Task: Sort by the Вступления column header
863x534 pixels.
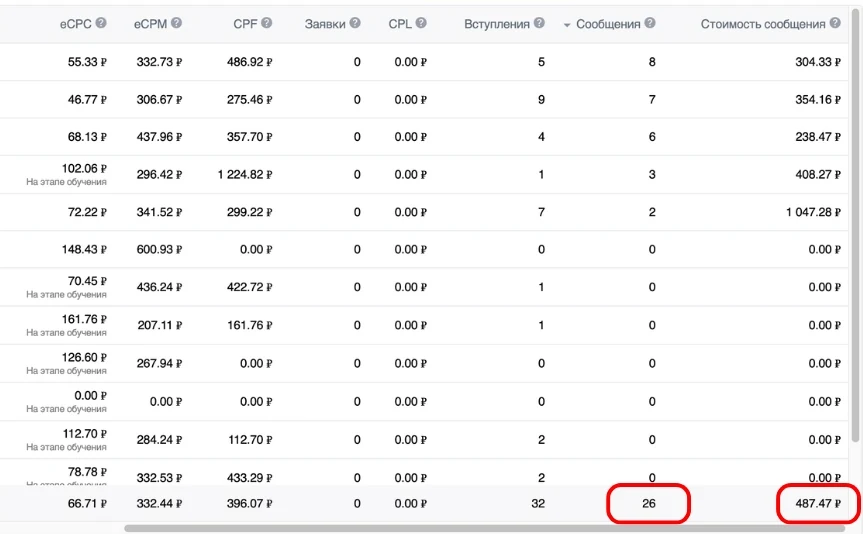Action: [496, 24]
